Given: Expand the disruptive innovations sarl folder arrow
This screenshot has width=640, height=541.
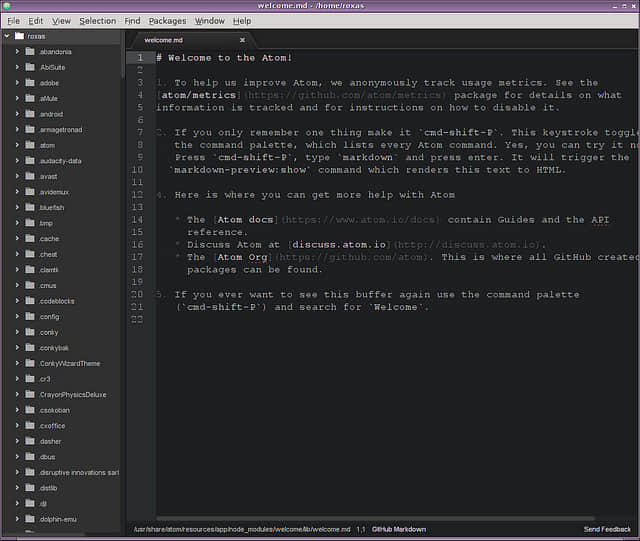Looking at the screenshot, I should pos(17,472).
